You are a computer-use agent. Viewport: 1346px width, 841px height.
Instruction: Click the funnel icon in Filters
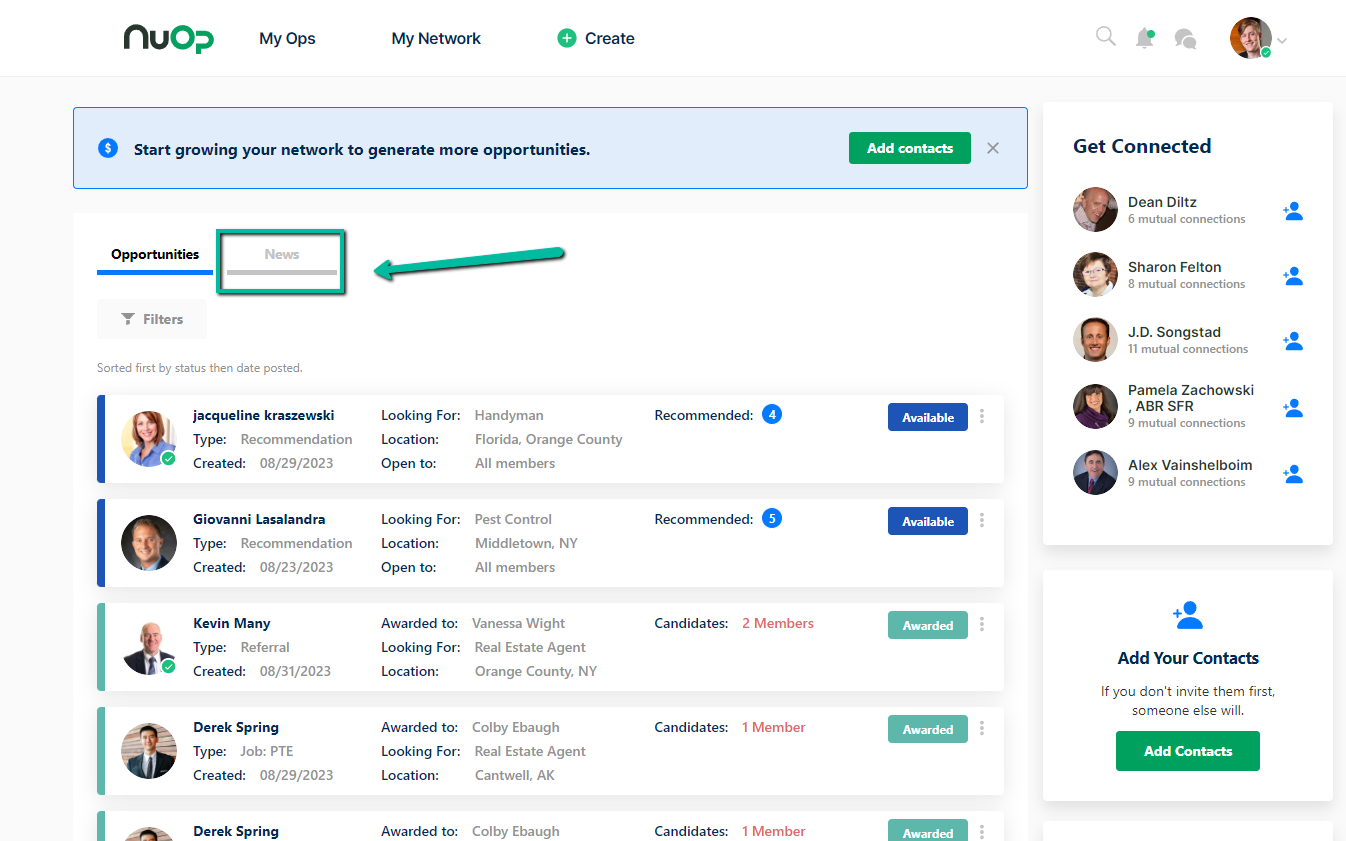(x=128, y=319)
